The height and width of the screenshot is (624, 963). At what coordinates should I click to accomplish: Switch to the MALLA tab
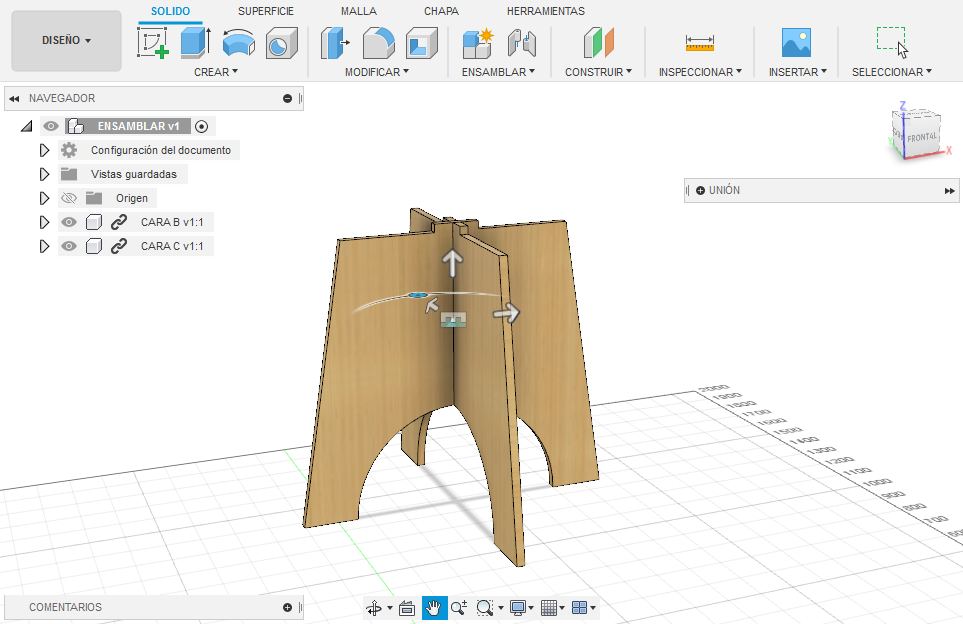(x=359, y=11)
